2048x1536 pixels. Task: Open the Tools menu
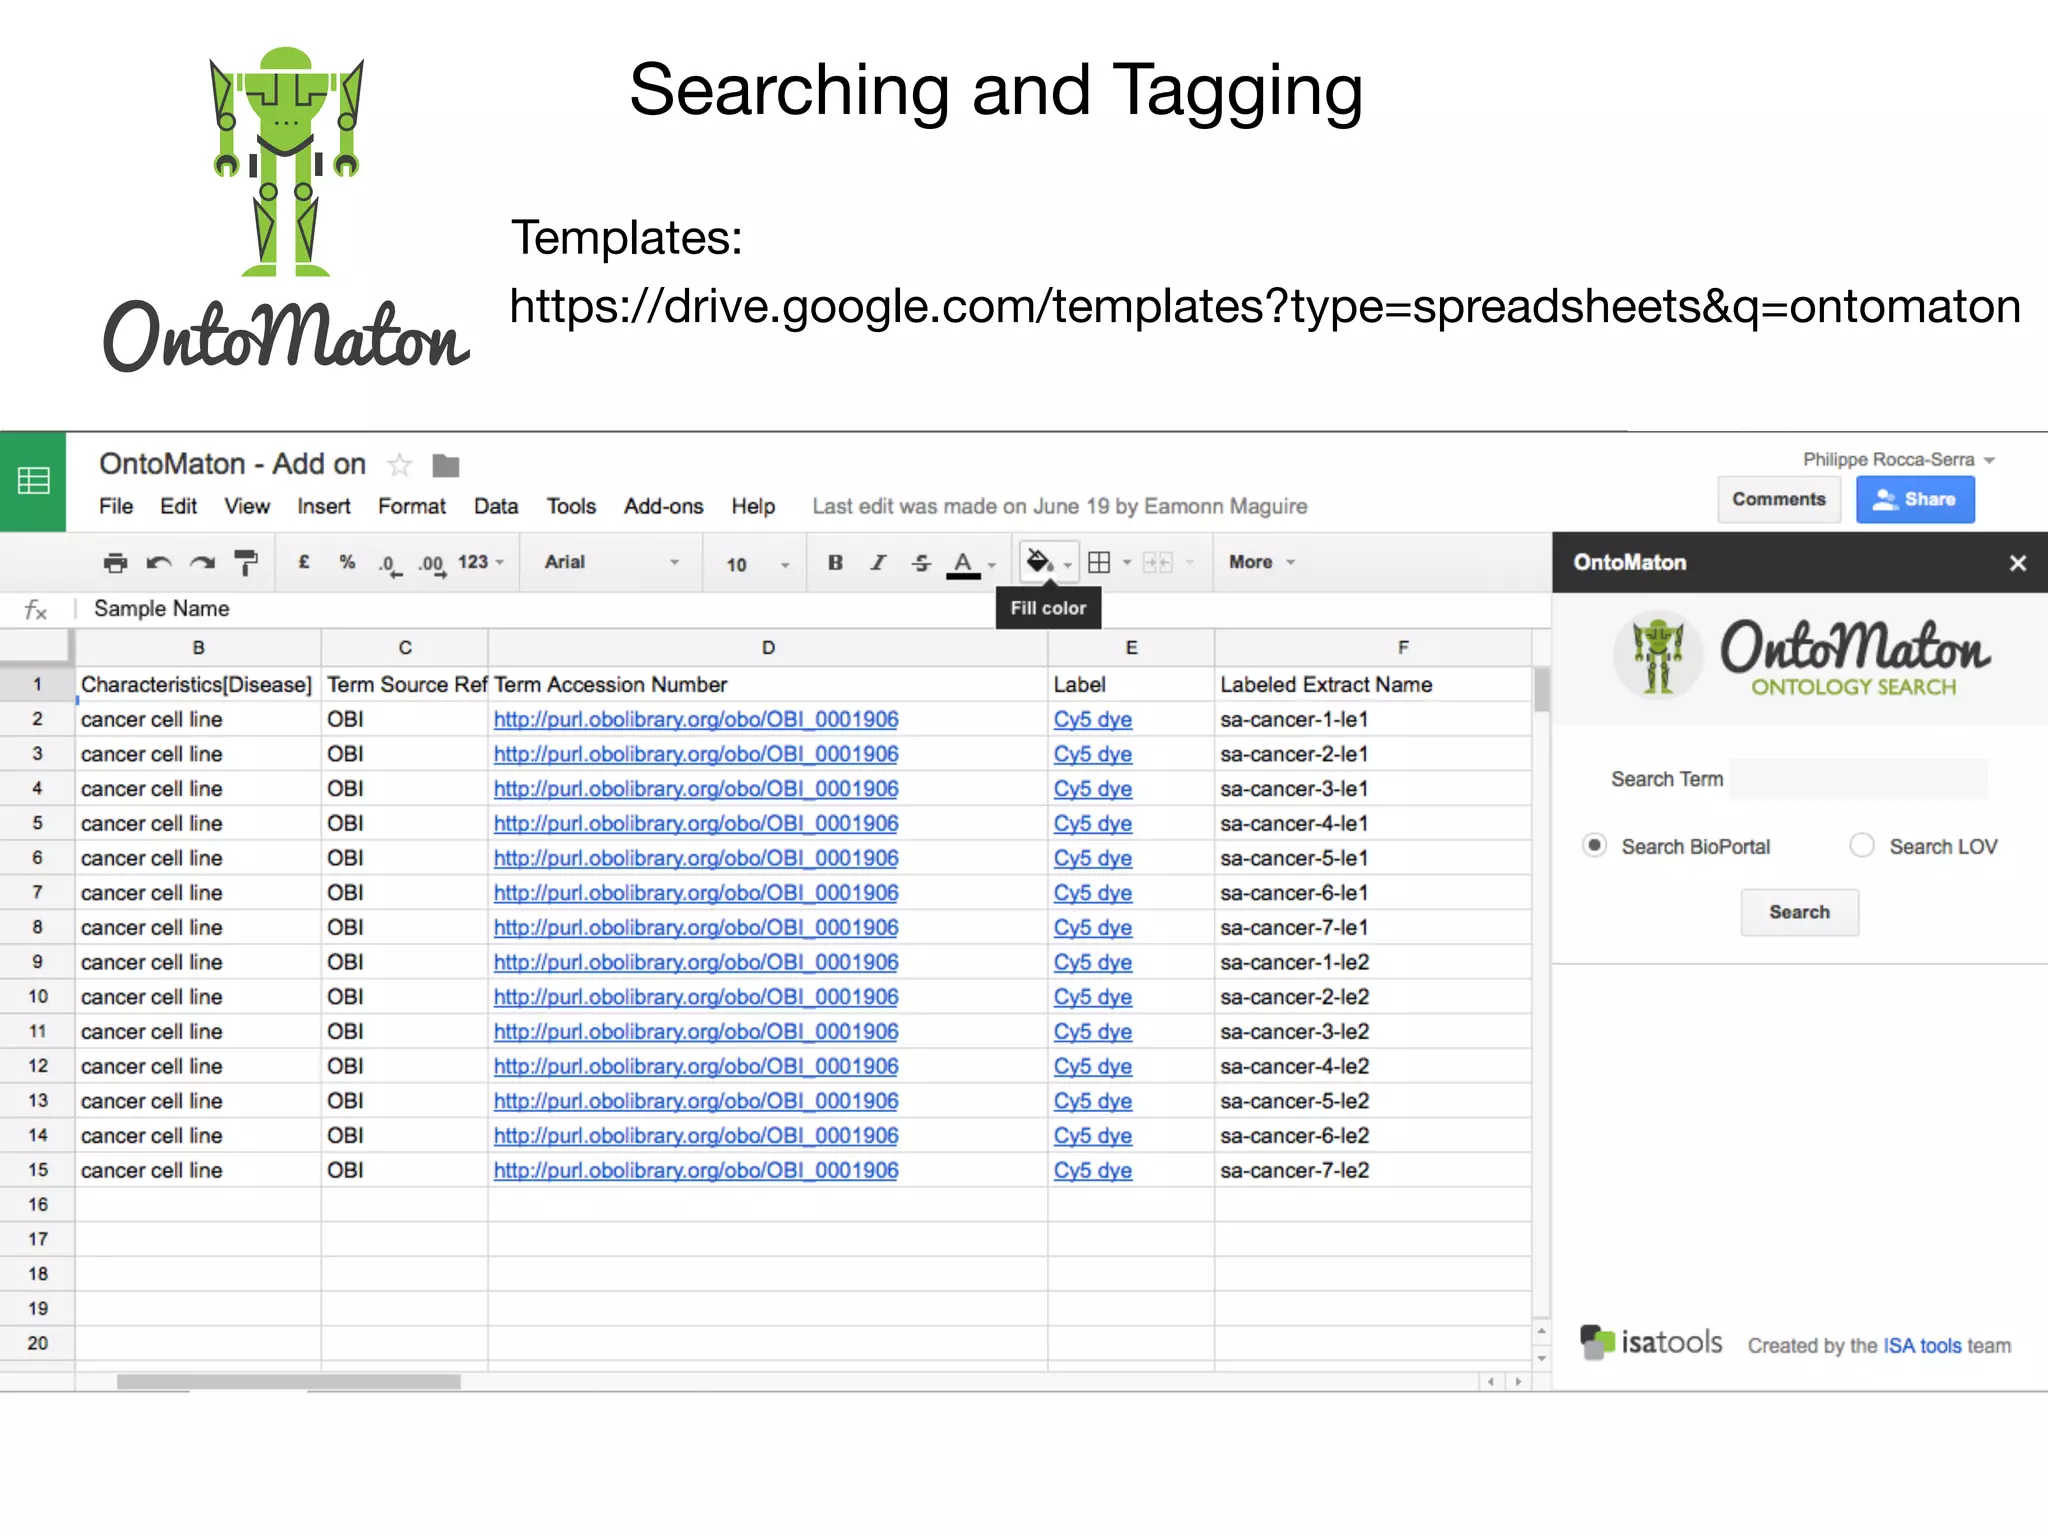[x=571, y=507]
